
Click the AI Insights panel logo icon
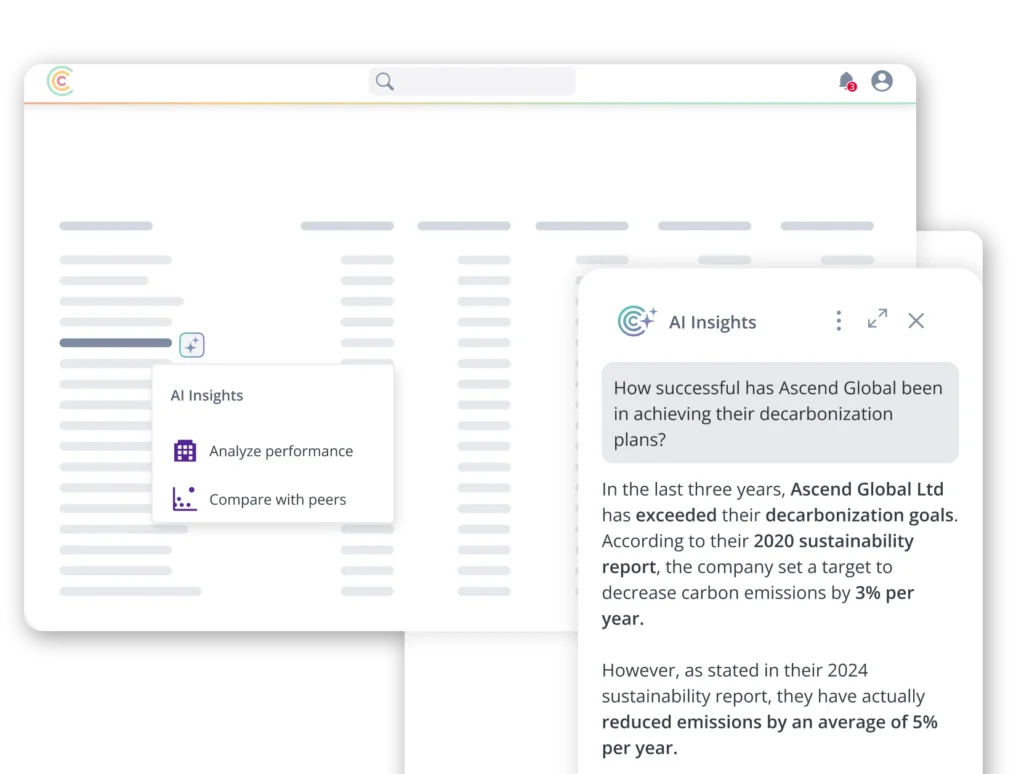(637, 321)
